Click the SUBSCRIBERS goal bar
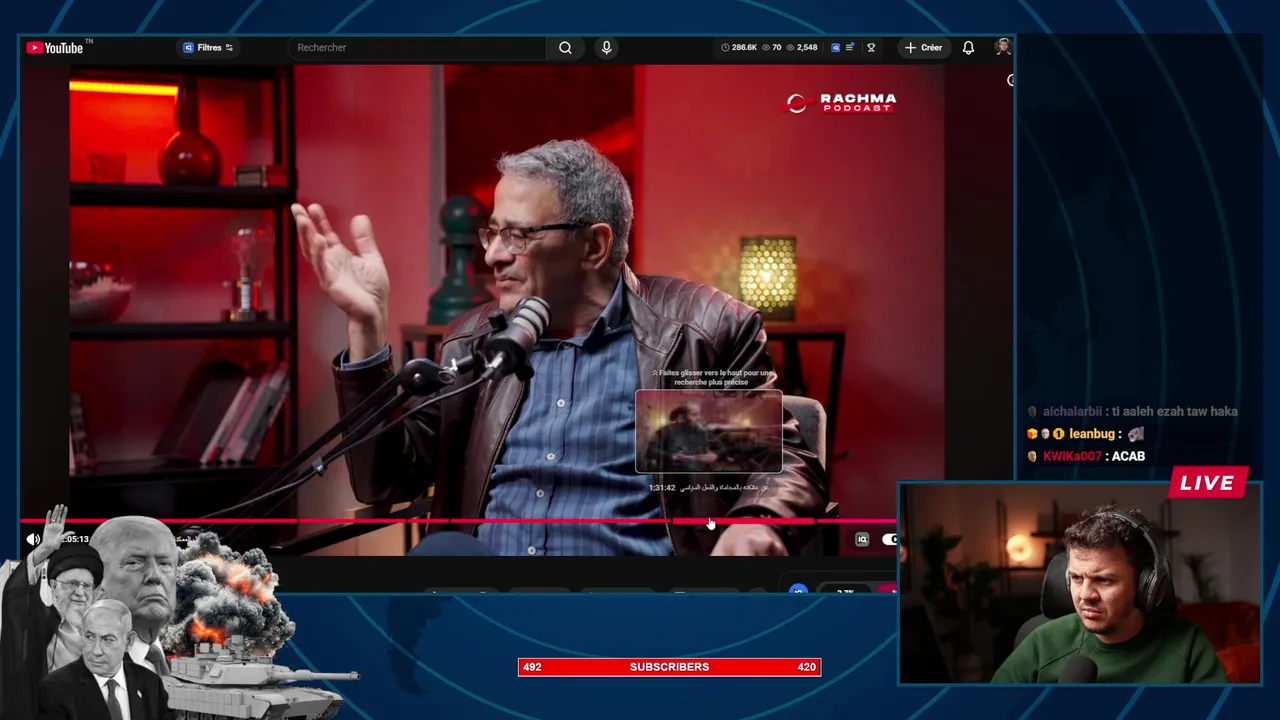Screen dimensions: 1280x720 (x=669, y=667)
